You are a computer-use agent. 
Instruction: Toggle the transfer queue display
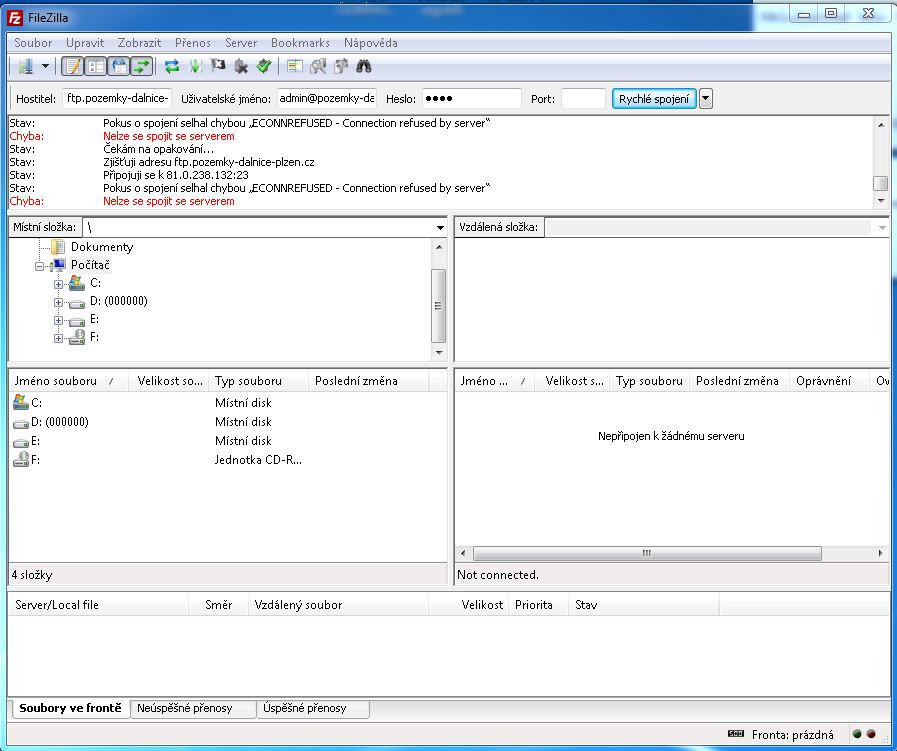tap(142, 66)
